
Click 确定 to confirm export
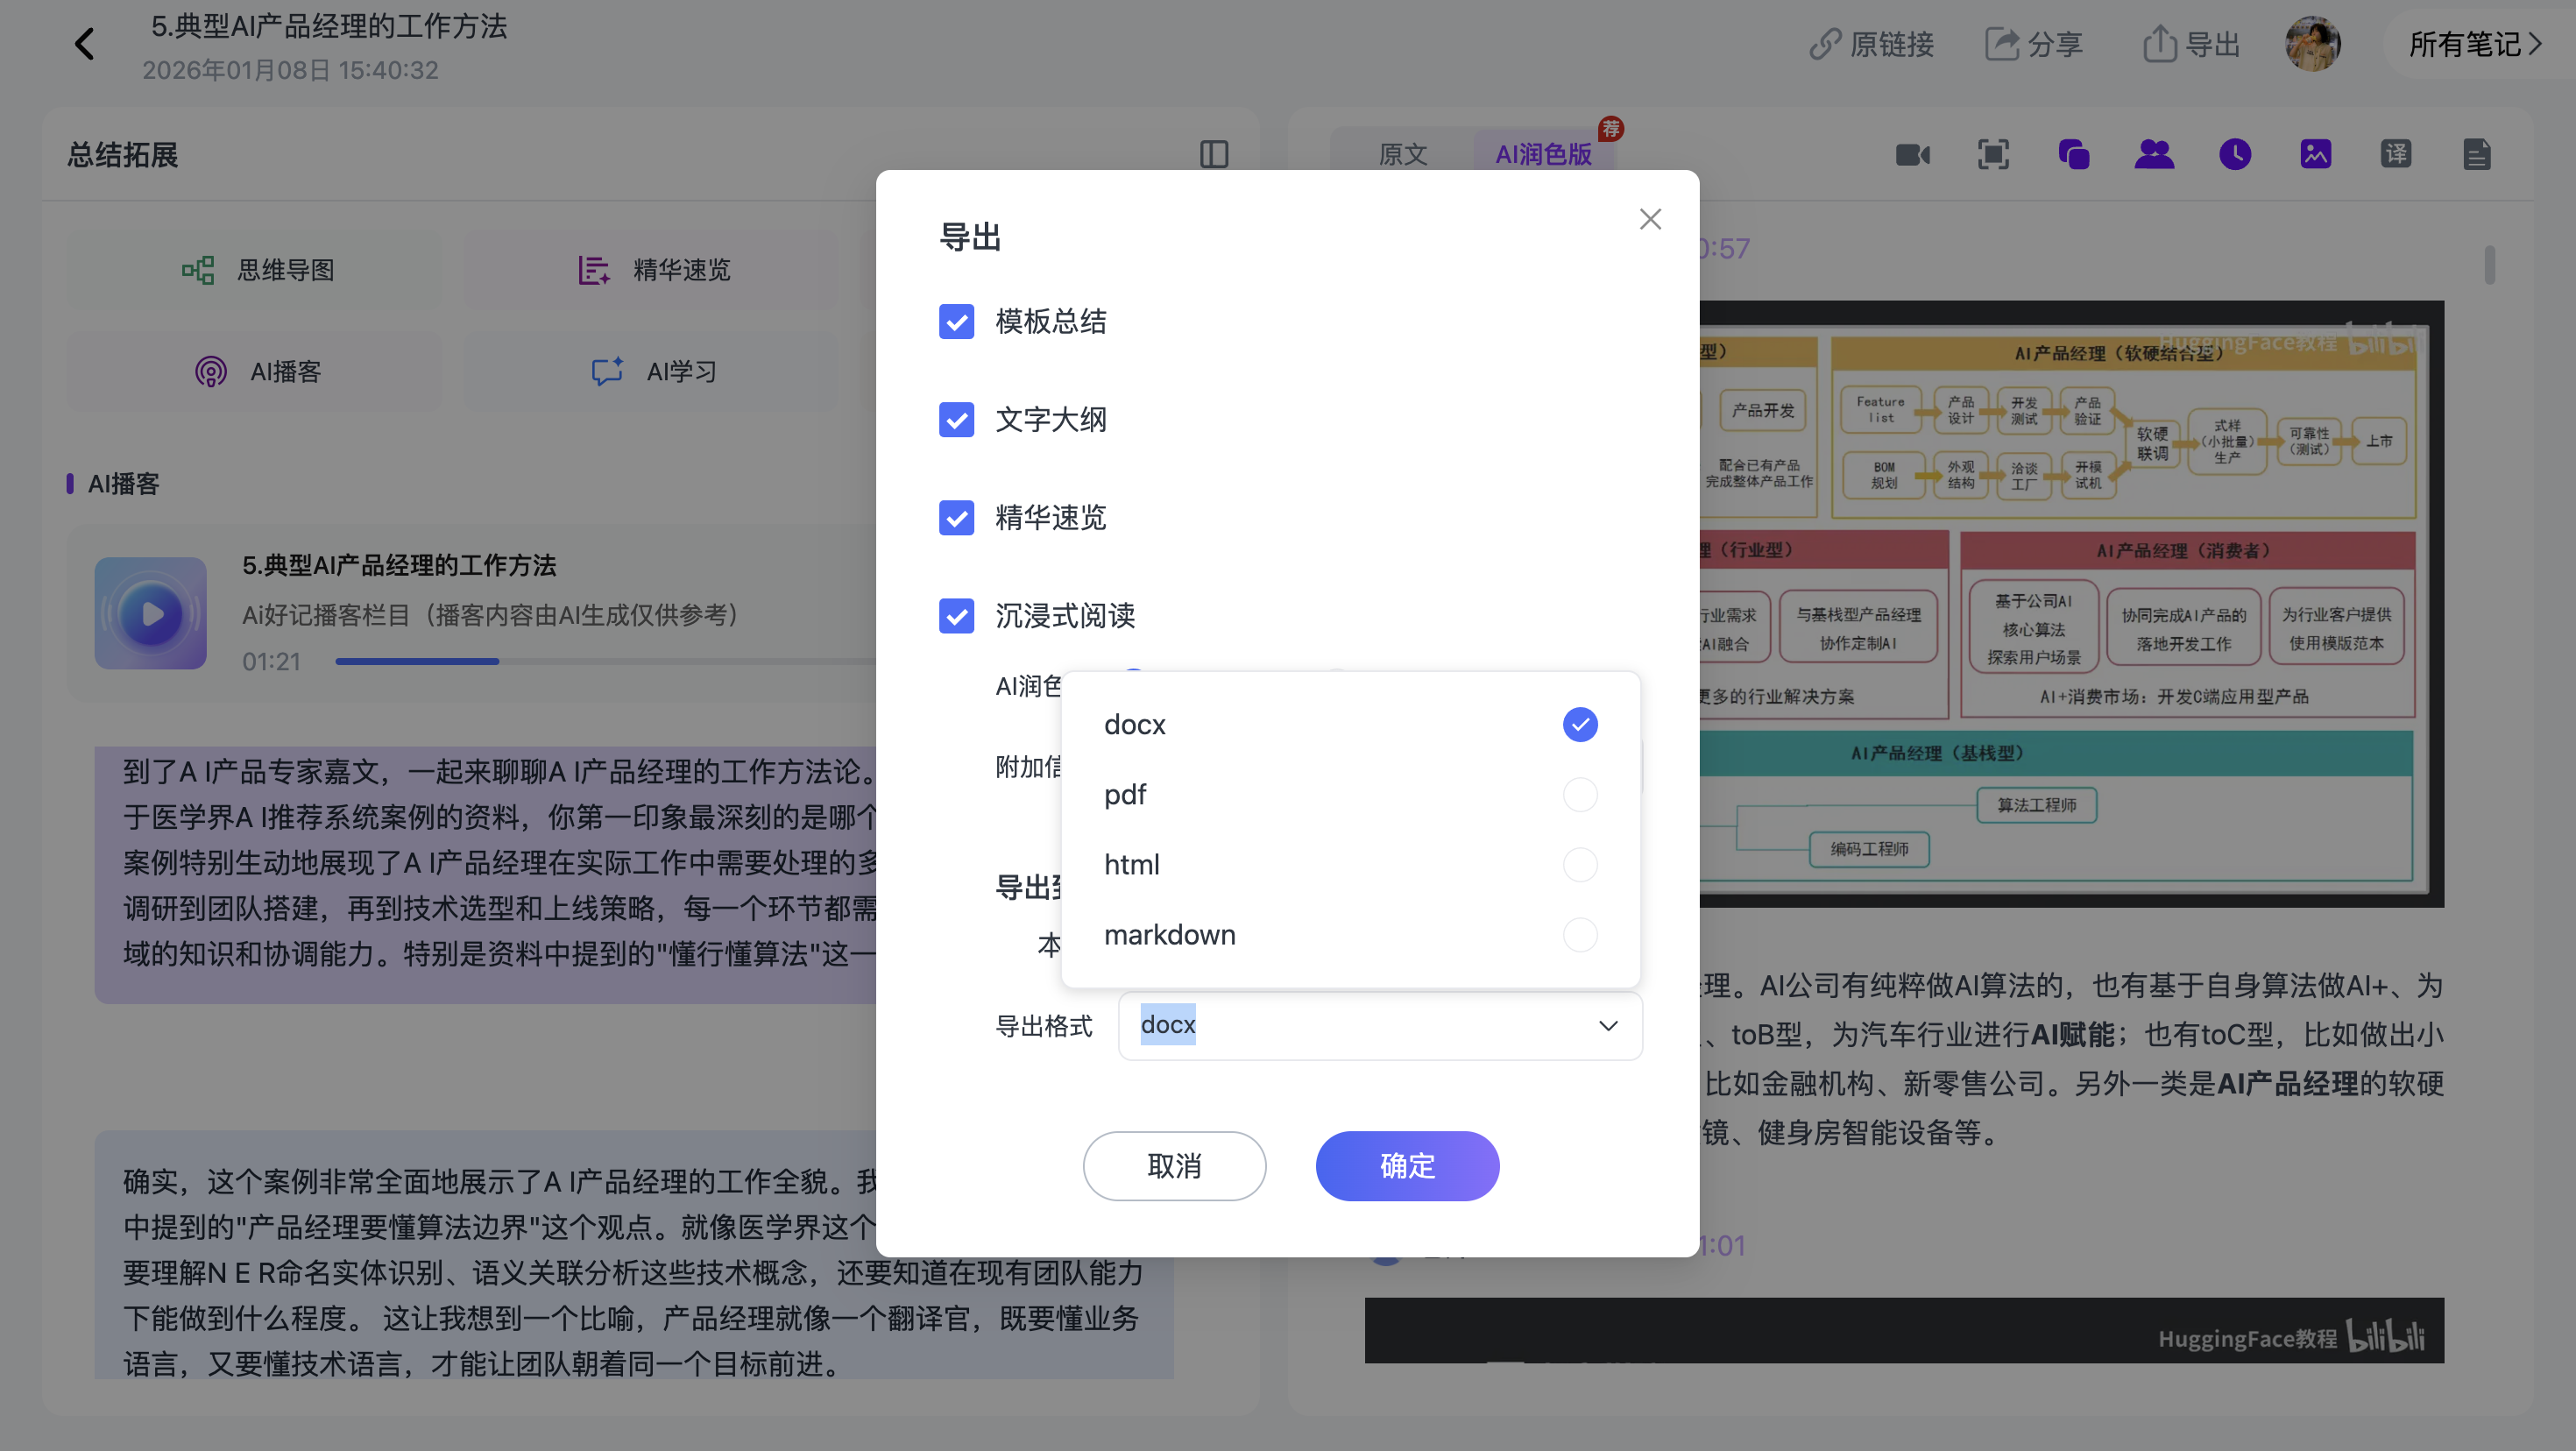[x=1407, y=1166]
